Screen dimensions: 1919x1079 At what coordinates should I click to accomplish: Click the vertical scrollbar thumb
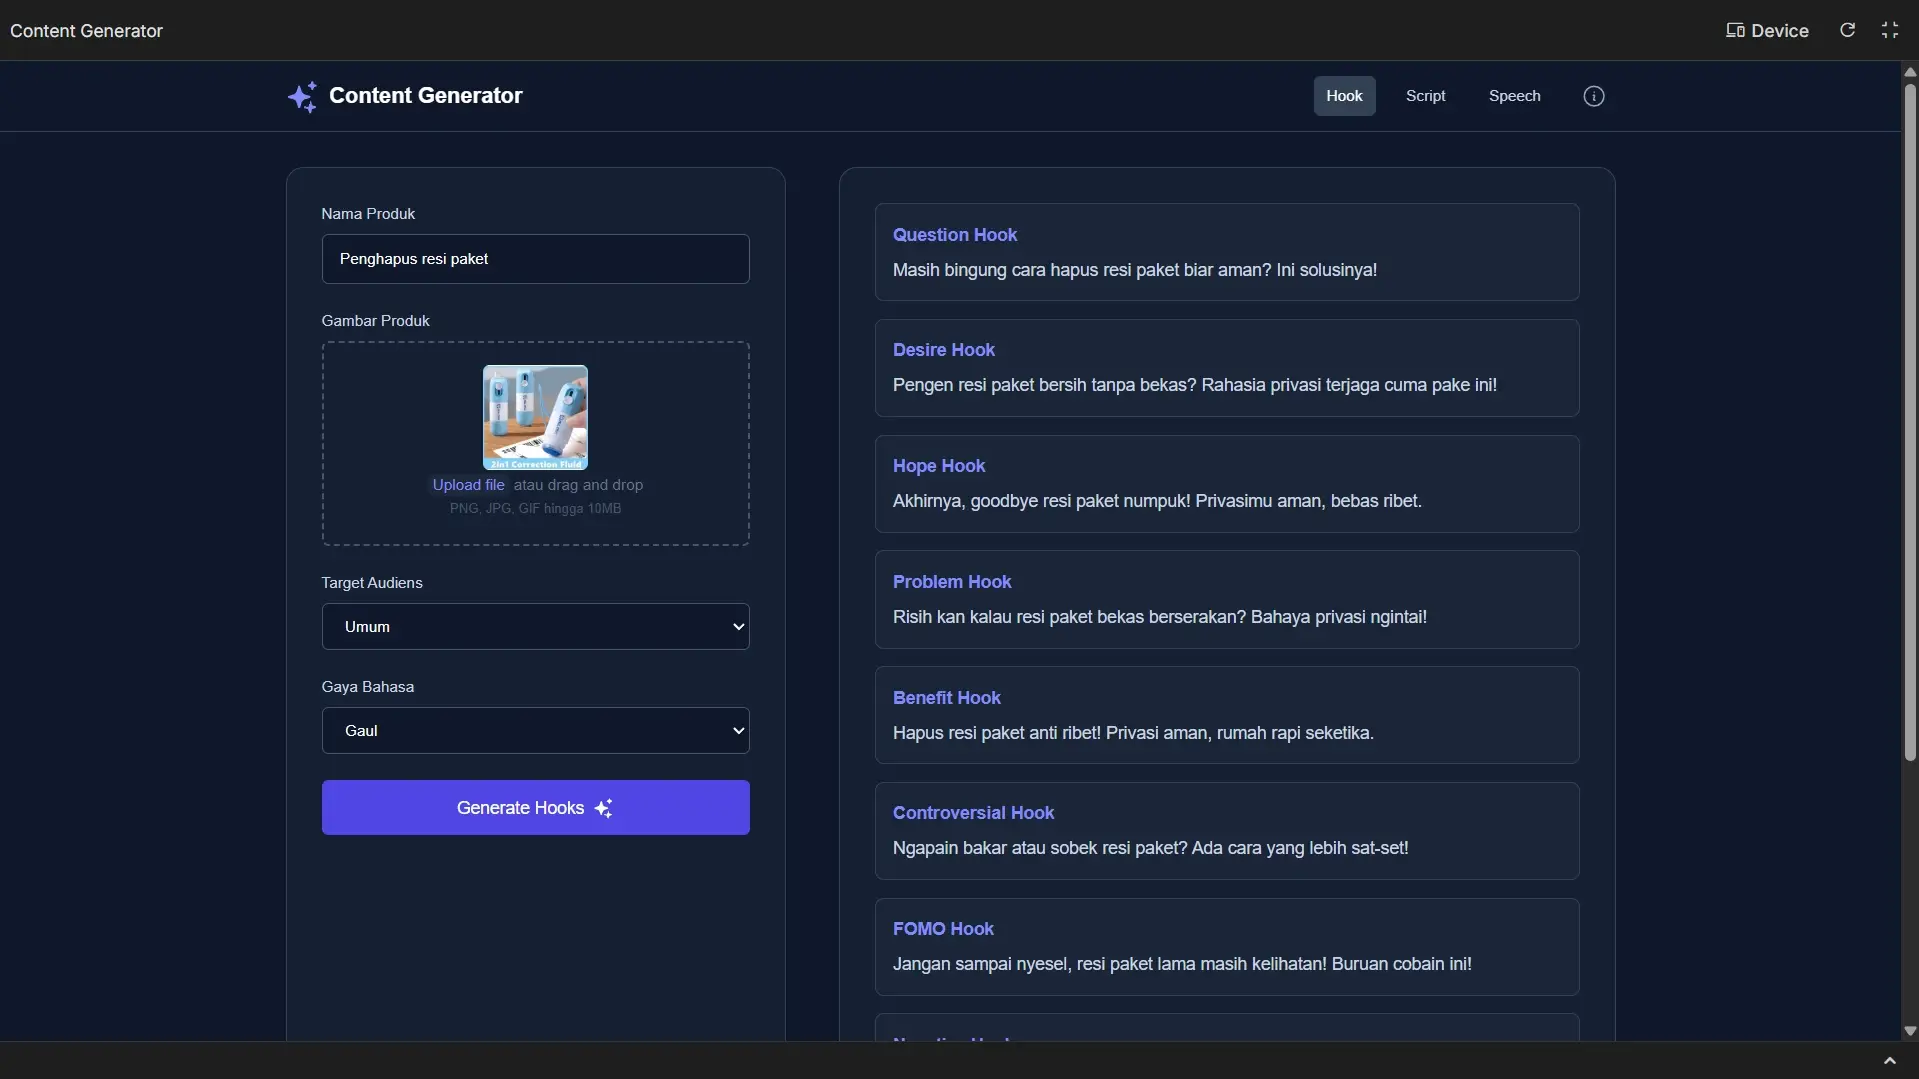coord(1910,422)
